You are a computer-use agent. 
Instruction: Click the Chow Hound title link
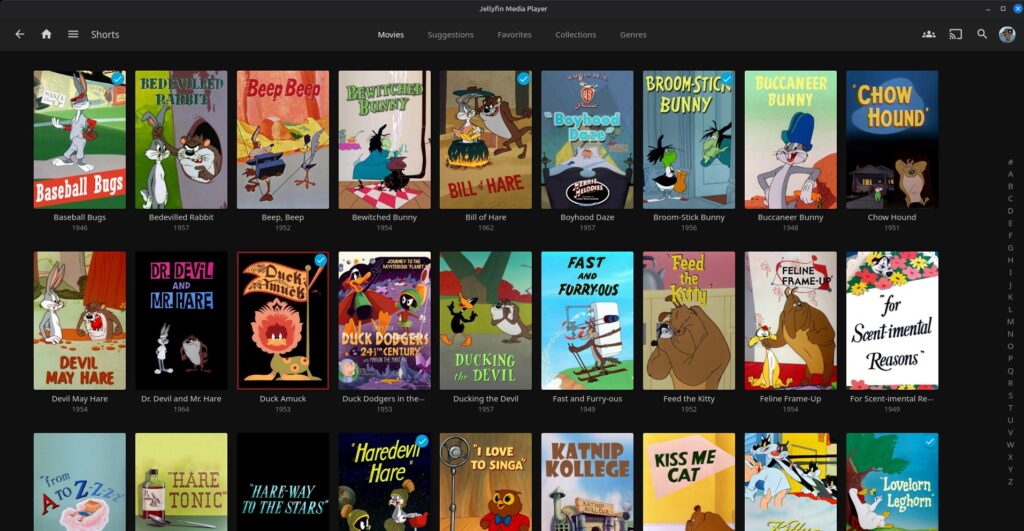892,217
